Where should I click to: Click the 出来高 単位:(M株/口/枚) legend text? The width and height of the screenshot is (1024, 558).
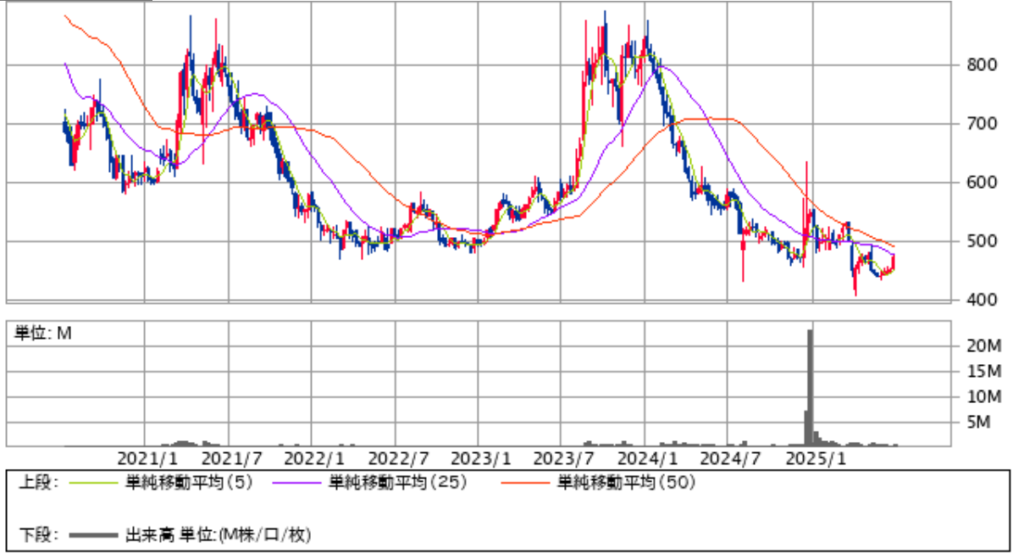pos(218,535)
